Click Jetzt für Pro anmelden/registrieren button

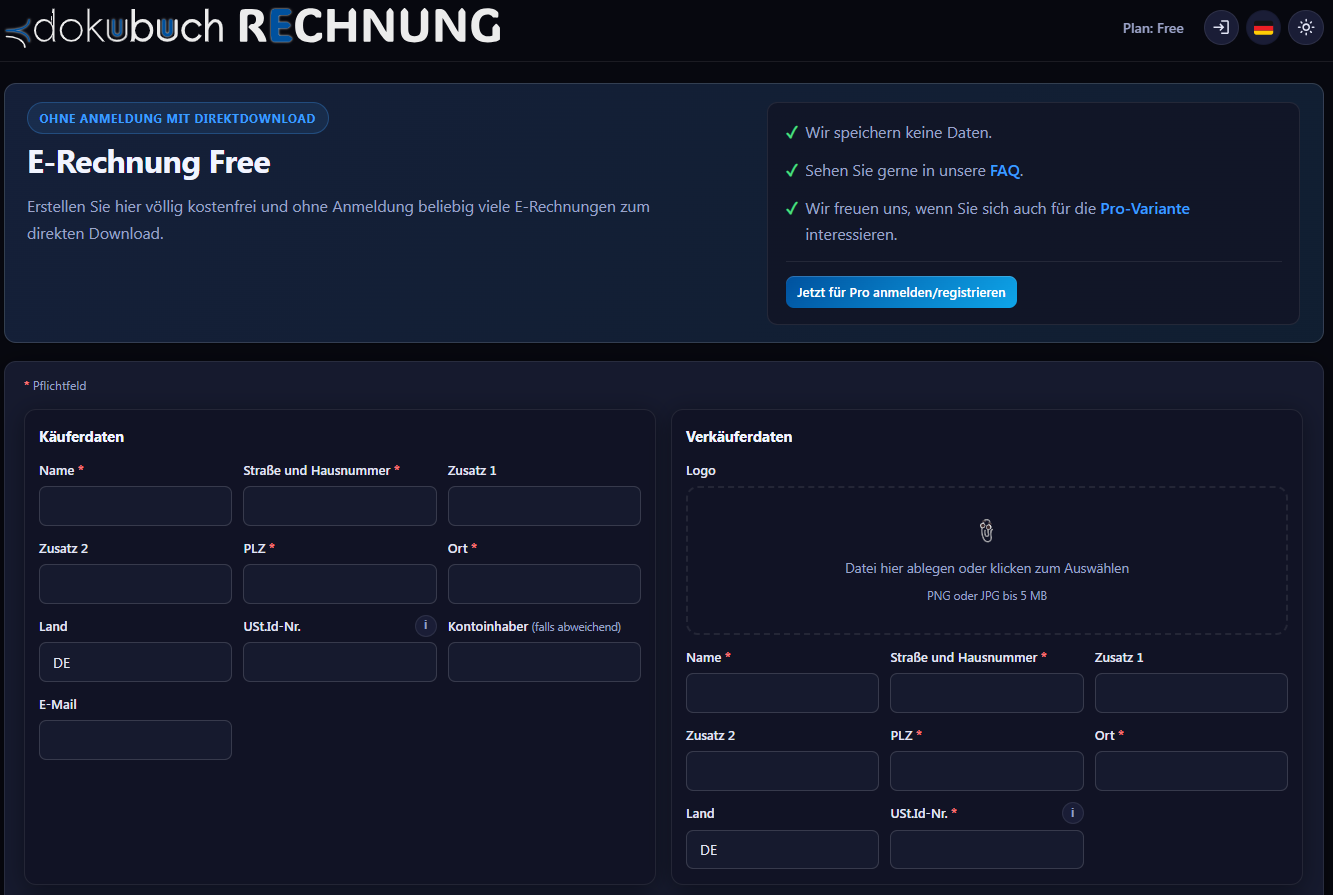click(901, 292)
